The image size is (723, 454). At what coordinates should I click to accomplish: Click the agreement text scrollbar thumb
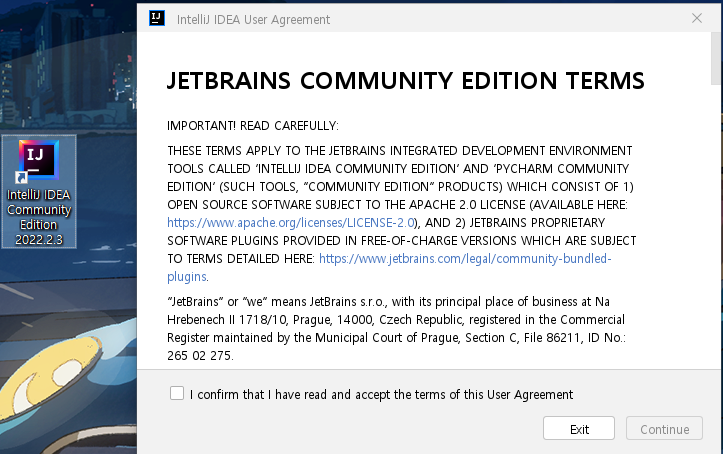pos(716,59)
